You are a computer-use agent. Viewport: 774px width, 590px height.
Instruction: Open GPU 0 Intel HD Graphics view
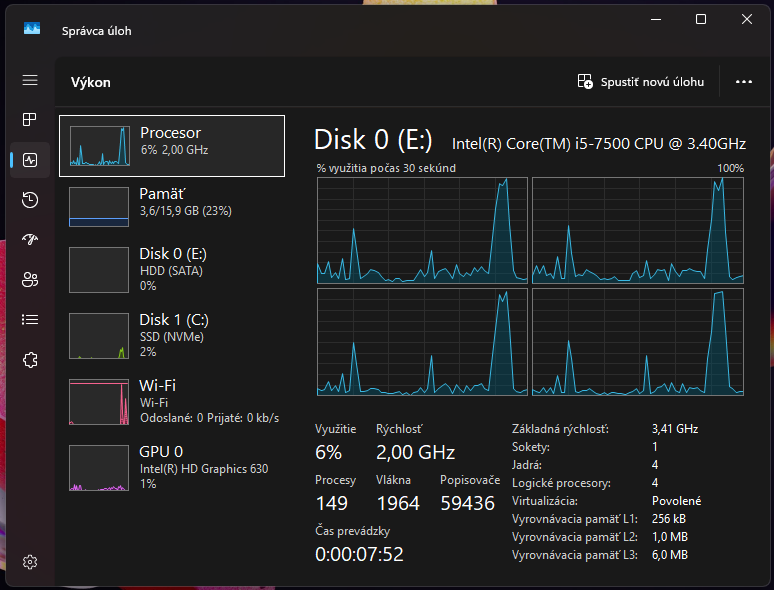pyautogui.click(x=172, y=467)
